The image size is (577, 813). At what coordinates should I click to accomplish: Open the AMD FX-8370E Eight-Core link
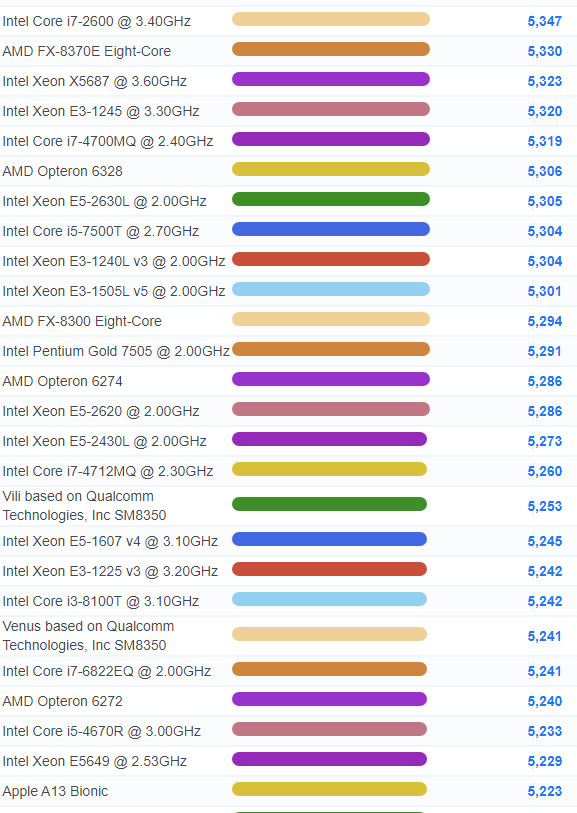coord(87,51)
